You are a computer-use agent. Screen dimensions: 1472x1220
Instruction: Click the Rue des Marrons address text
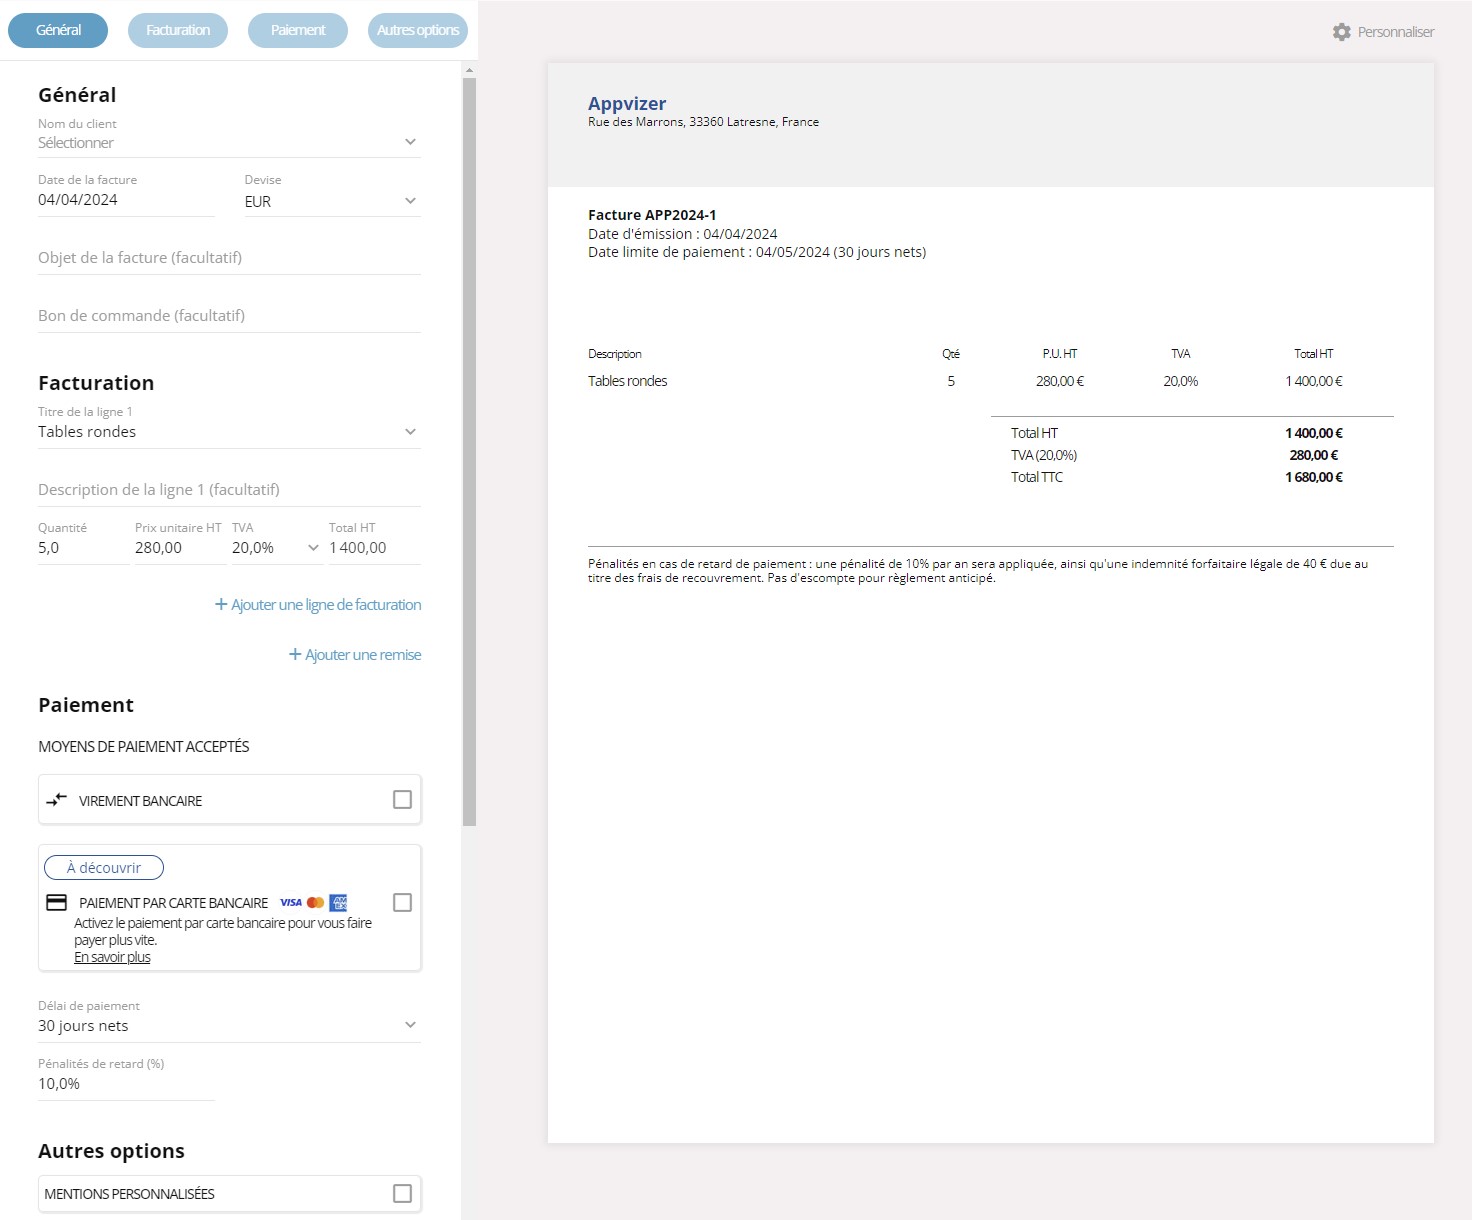(703, 122)
